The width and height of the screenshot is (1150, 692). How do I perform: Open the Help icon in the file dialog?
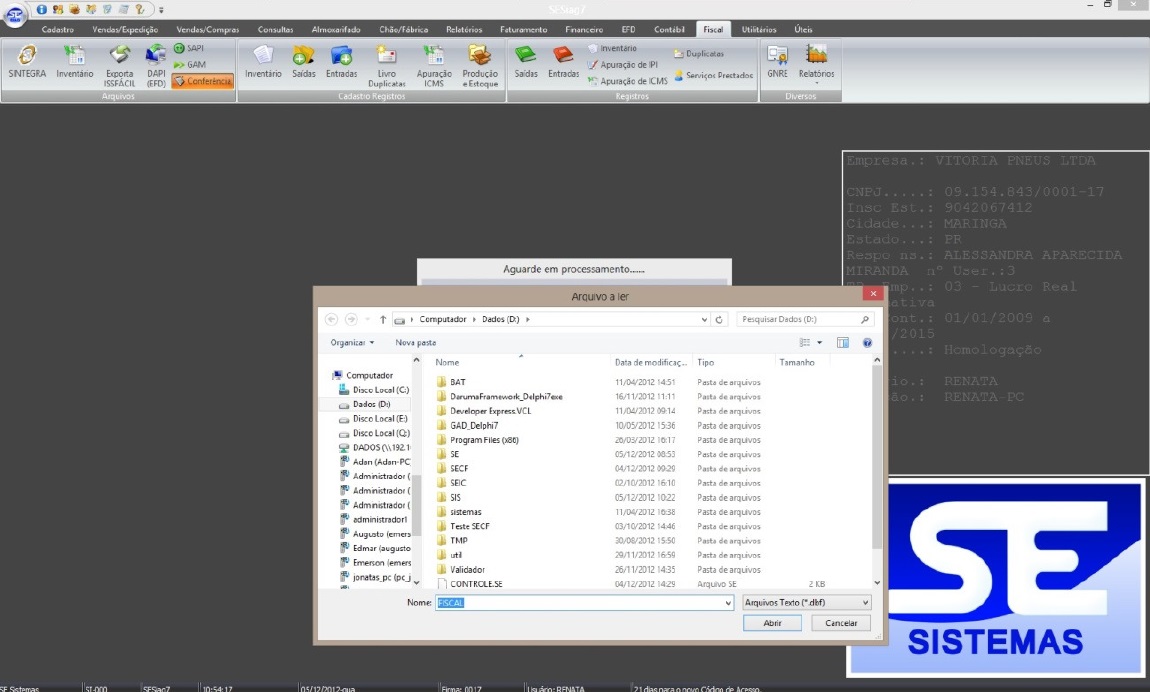click(867, 342)
